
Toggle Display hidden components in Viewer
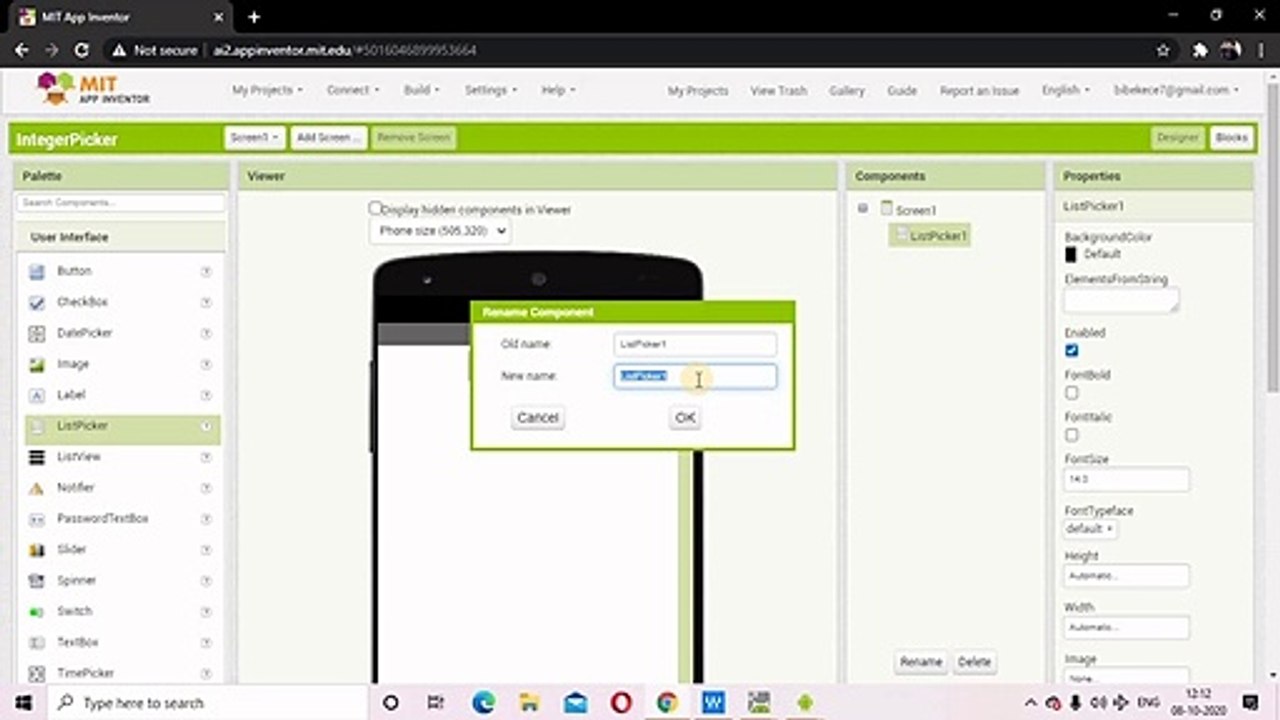[x=375, y=208]
